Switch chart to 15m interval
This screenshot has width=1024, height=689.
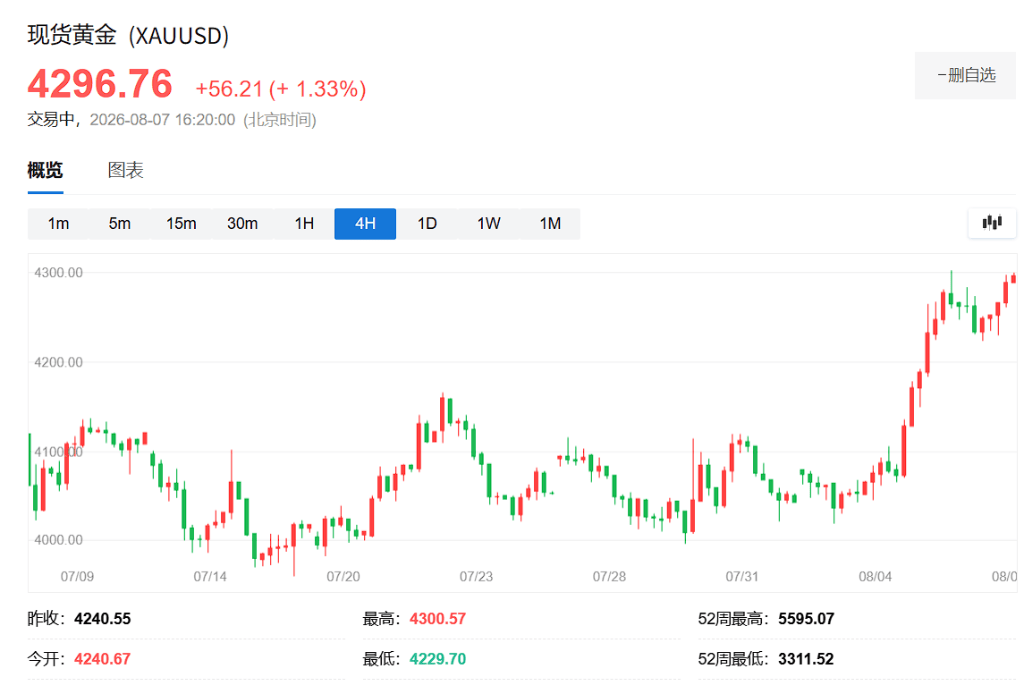181,224
